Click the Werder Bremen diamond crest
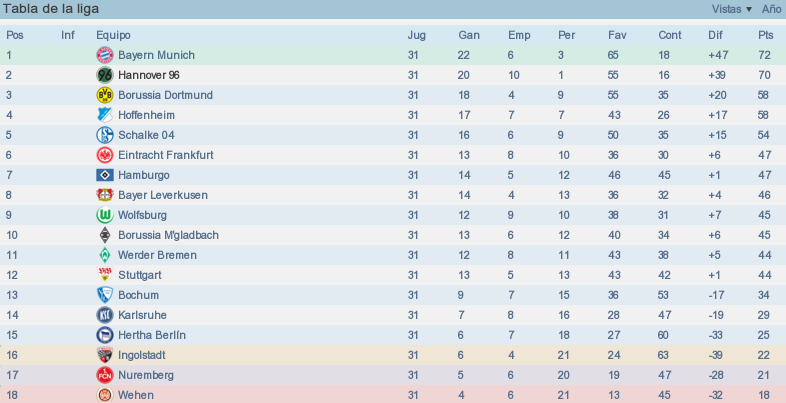The image size is (786, 403). click(x=105, y=255)
